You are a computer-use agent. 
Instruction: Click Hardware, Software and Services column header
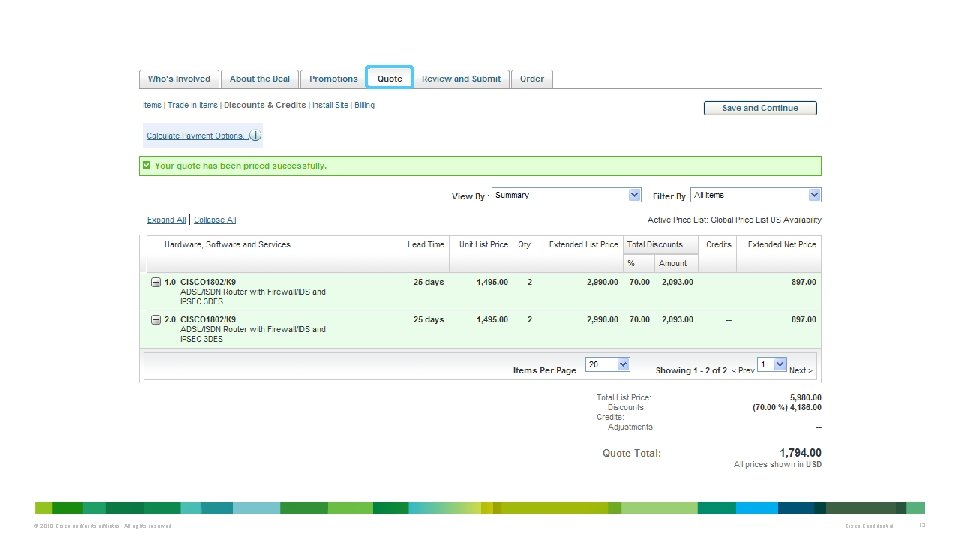(227, 244)
